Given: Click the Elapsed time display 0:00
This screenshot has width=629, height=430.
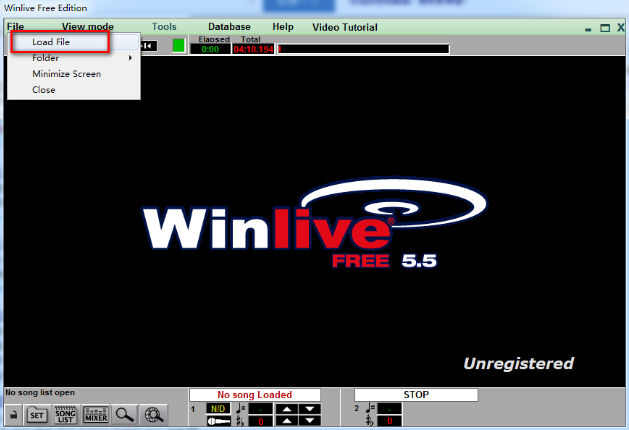Looking at the screenshot, I should [210, 49].
